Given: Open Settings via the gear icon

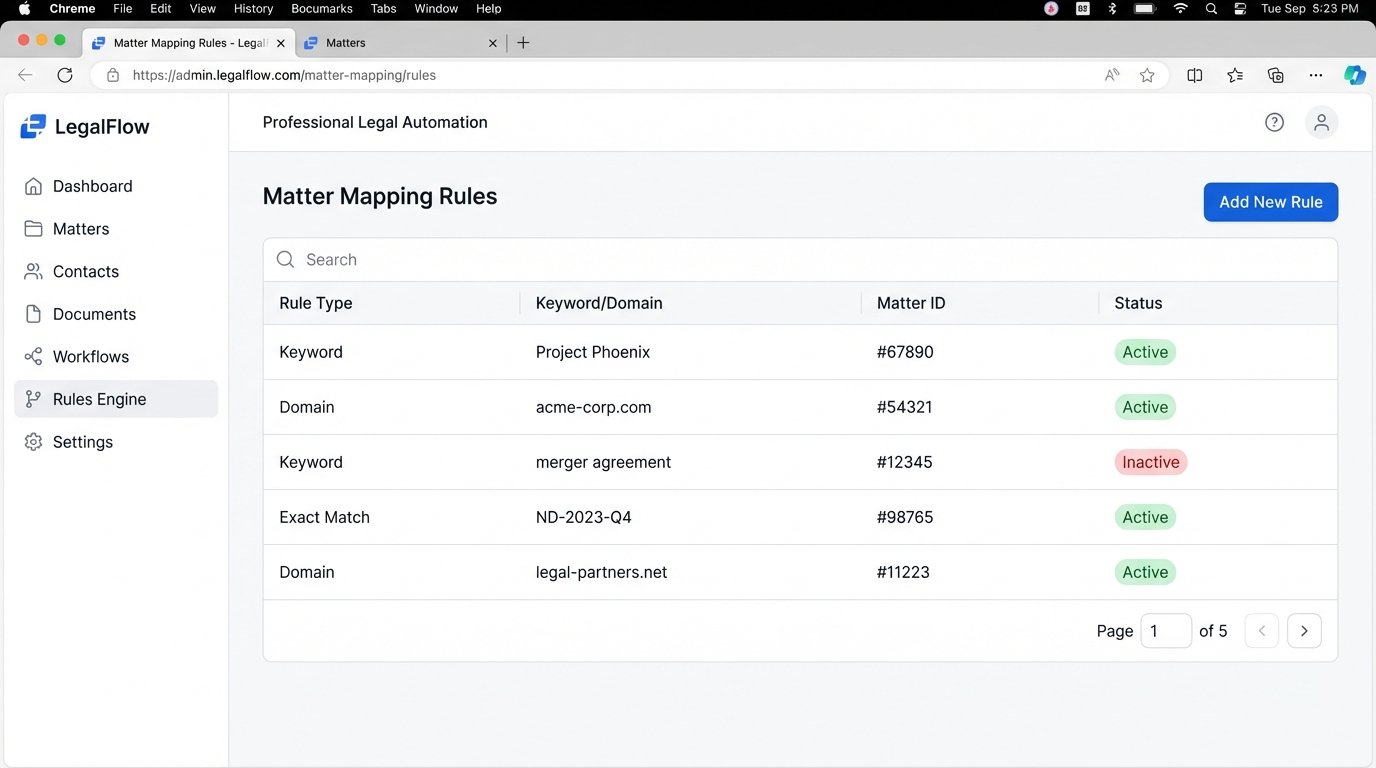Looking at the screenshot, I should [x=33, y=441].
